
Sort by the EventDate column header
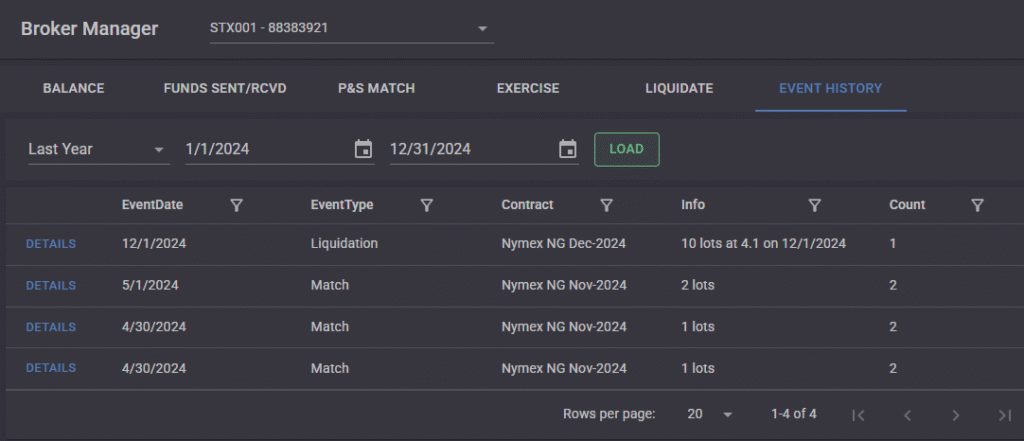[x=152, y=205]
